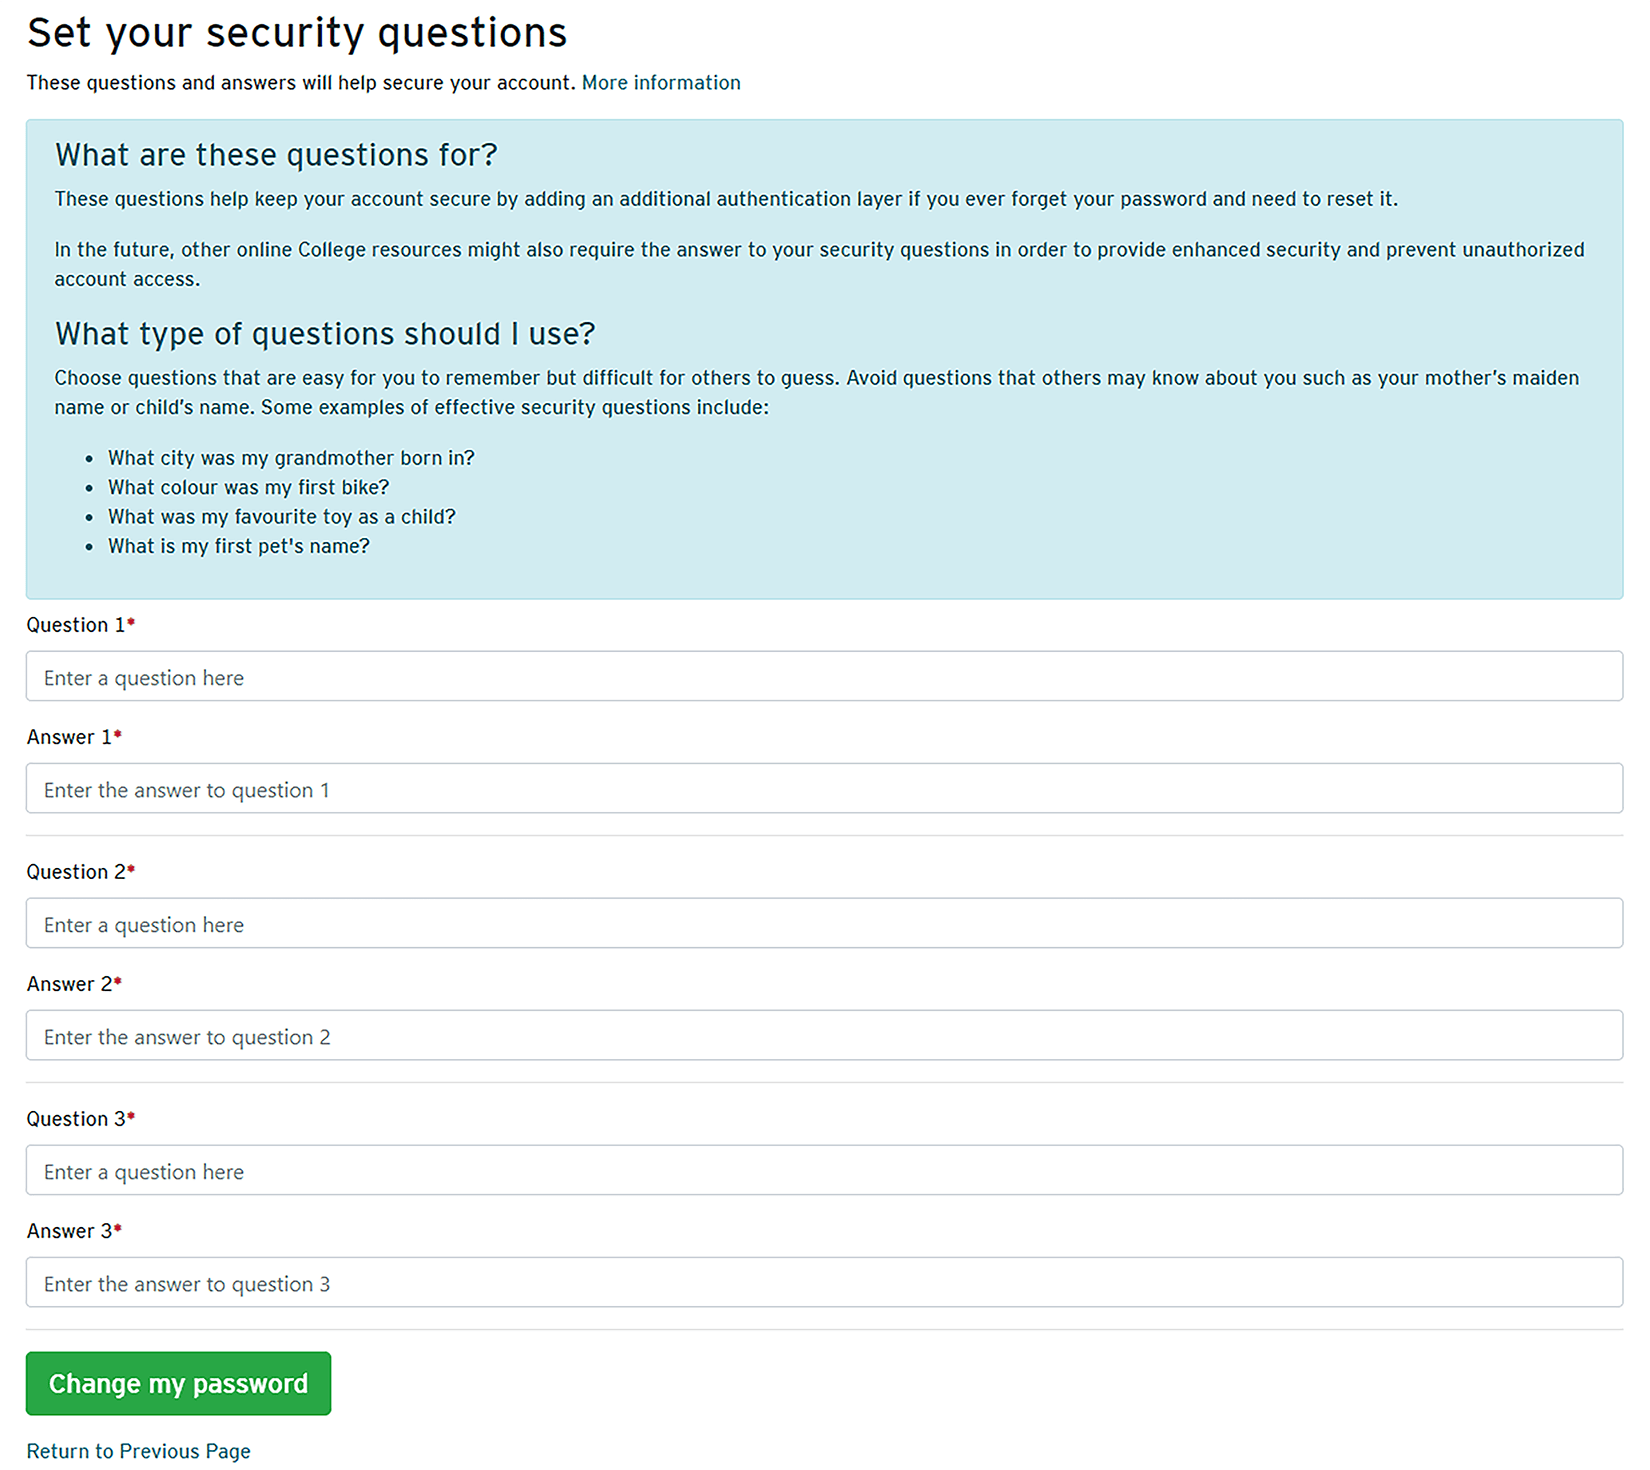This screenshot has height=1470, width=1650.
Task: Click the Question 2 label text
Action: (x=76, y=872)
